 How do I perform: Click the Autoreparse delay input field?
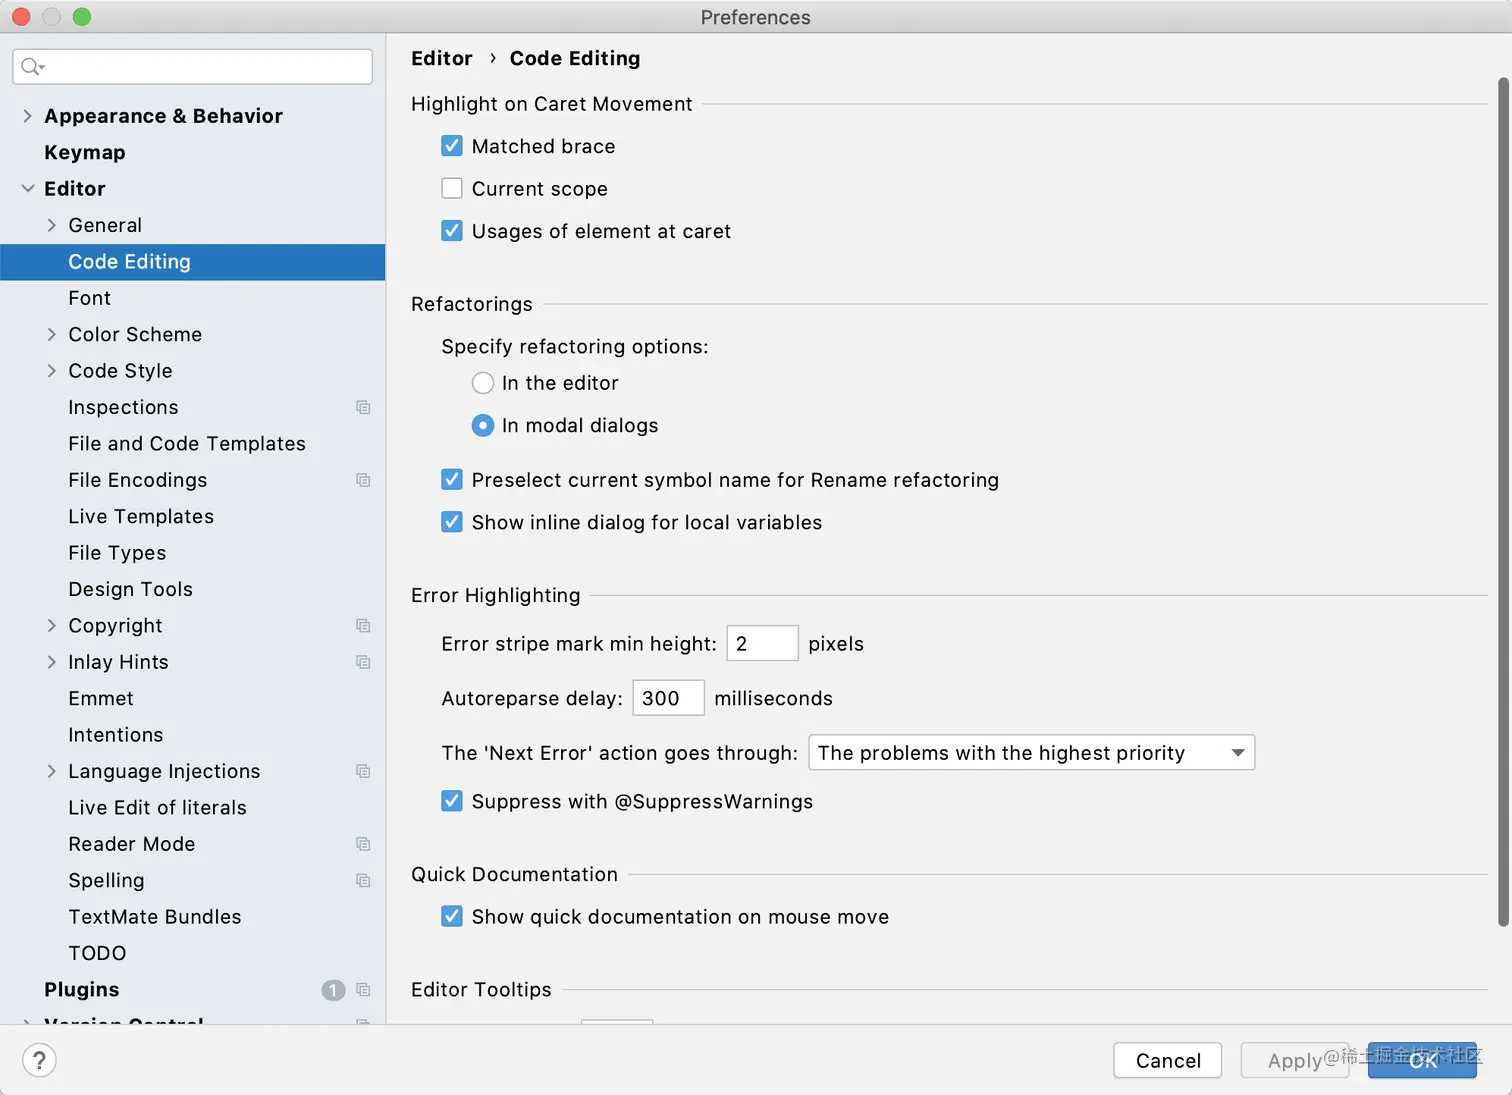coord(668,698)
